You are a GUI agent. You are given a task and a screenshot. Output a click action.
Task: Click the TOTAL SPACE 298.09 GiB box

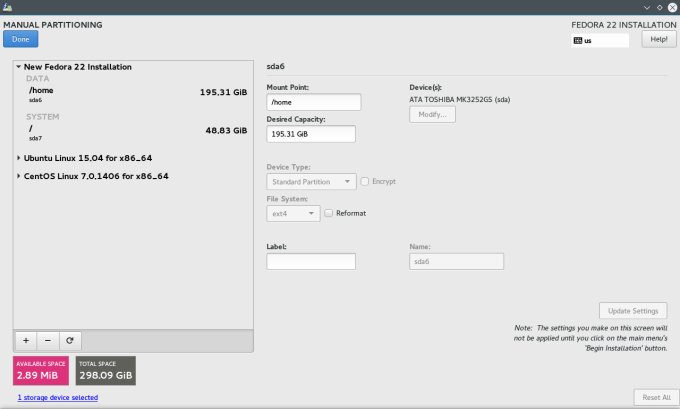106,371
